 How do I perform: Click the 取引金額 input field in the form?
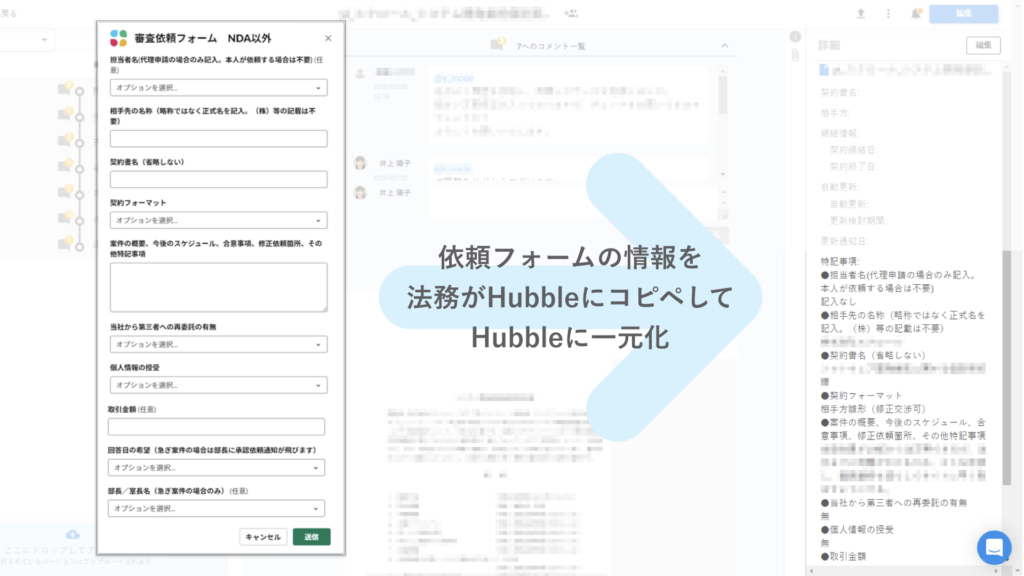(216, 426)
